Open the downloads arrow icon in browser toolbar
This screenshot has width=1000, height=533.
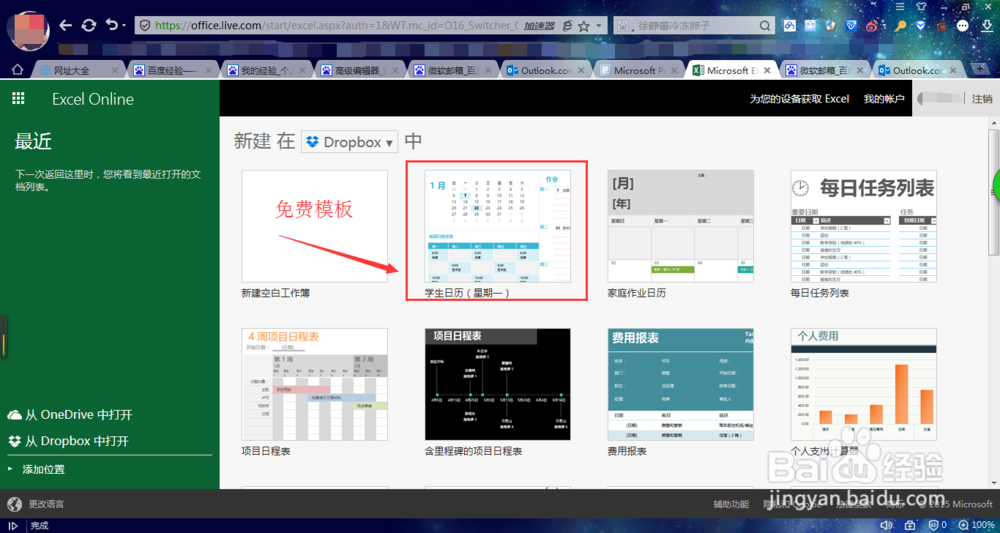(x=987, y=26)
